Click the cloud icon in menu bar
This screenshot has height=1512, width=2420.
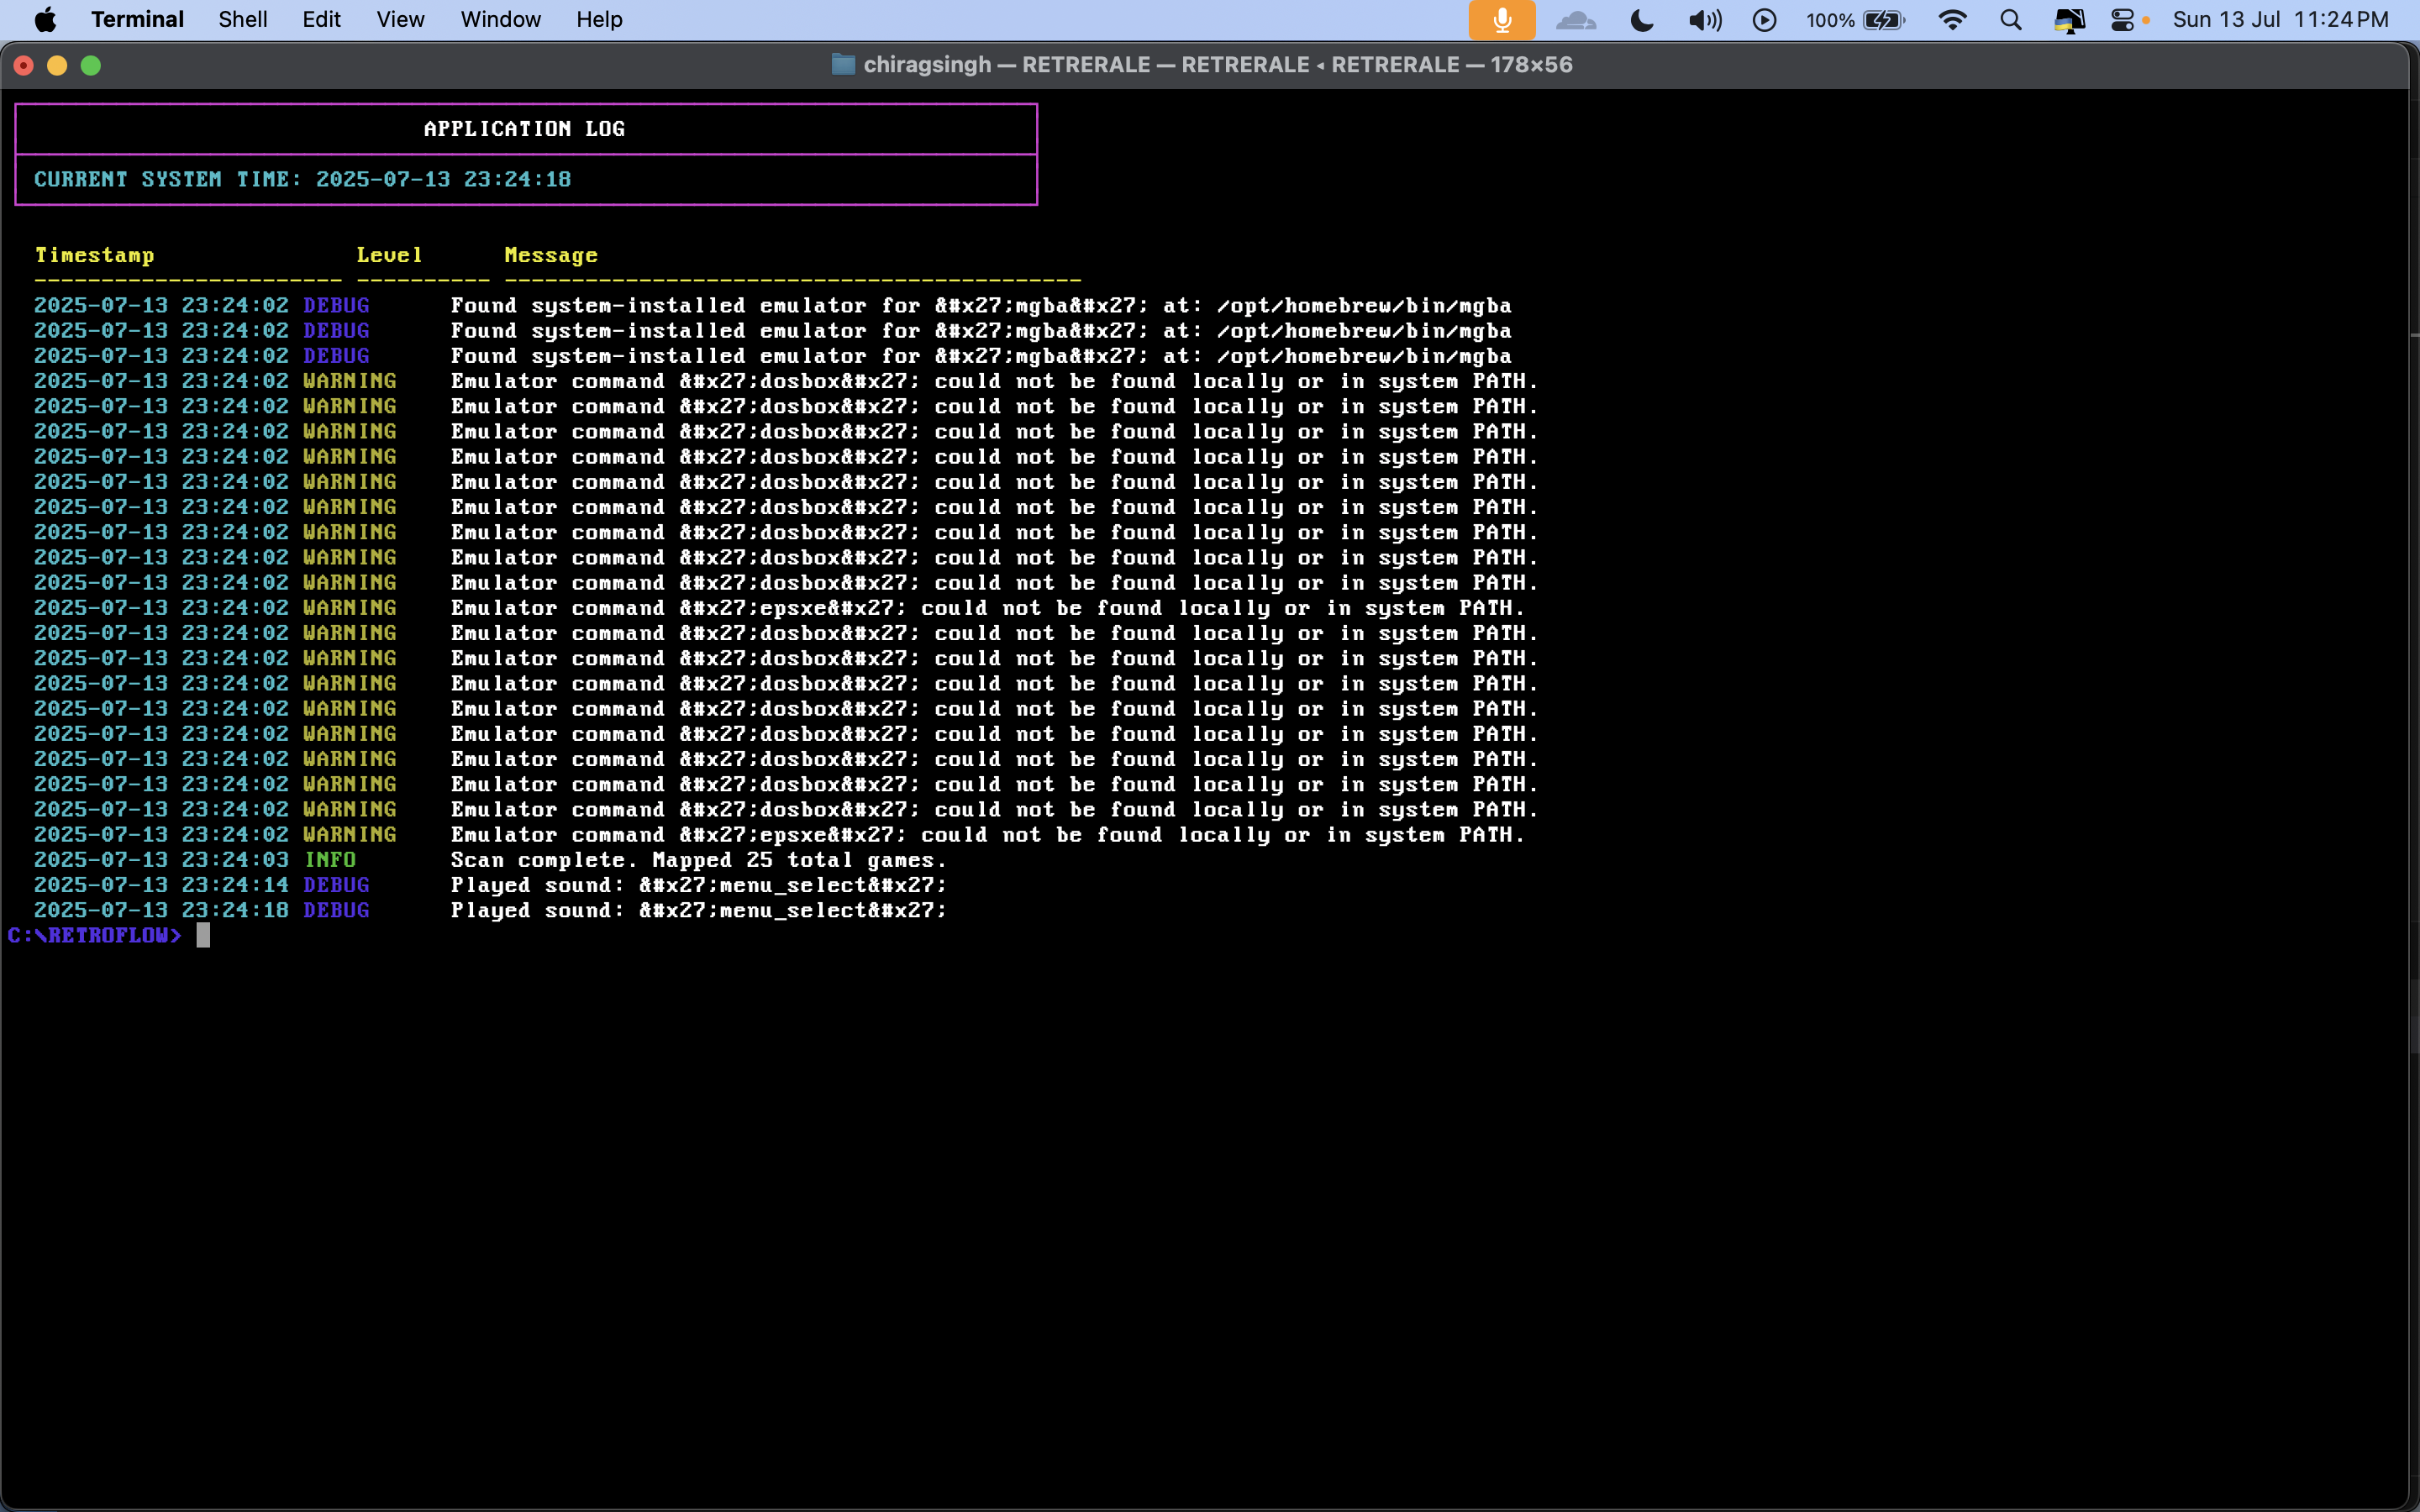coord(1576,20)
